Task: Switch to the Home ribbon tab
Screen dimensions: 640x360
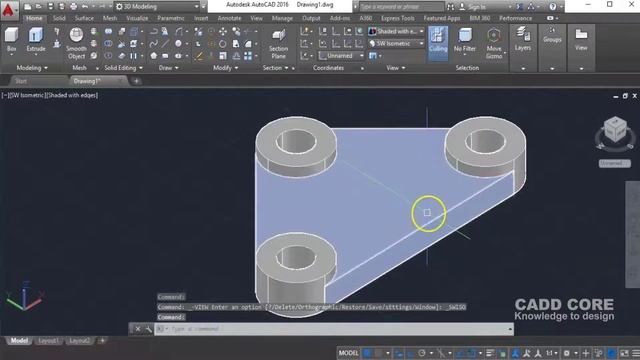Action: [x=34, y=18]
